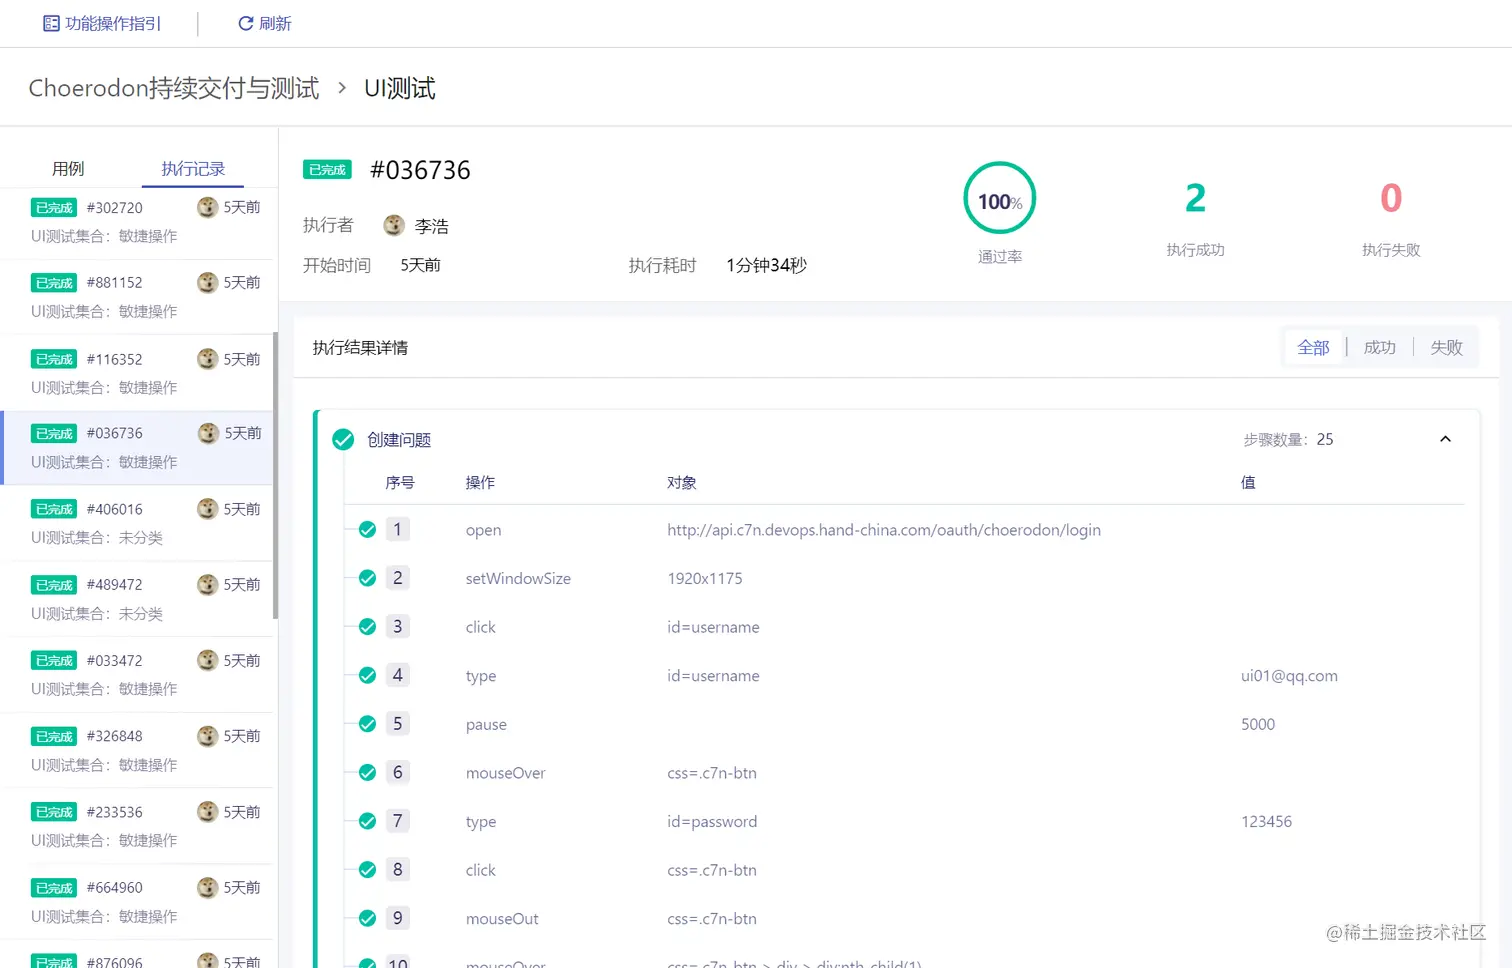This screenshot has height=968, width=1512.
Task: Select execution record #664960
Action: [137, 901]
